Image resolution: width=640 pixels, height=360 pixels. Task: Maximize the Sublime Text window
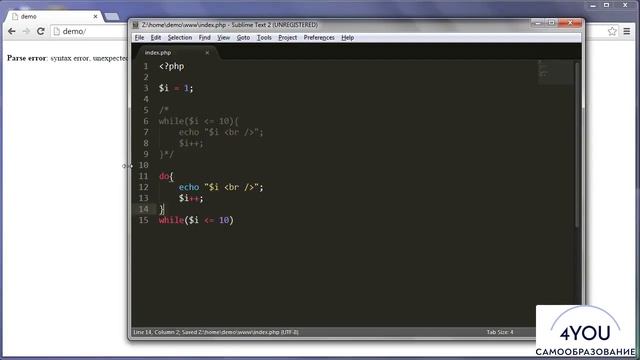click(x=551, y=23)
